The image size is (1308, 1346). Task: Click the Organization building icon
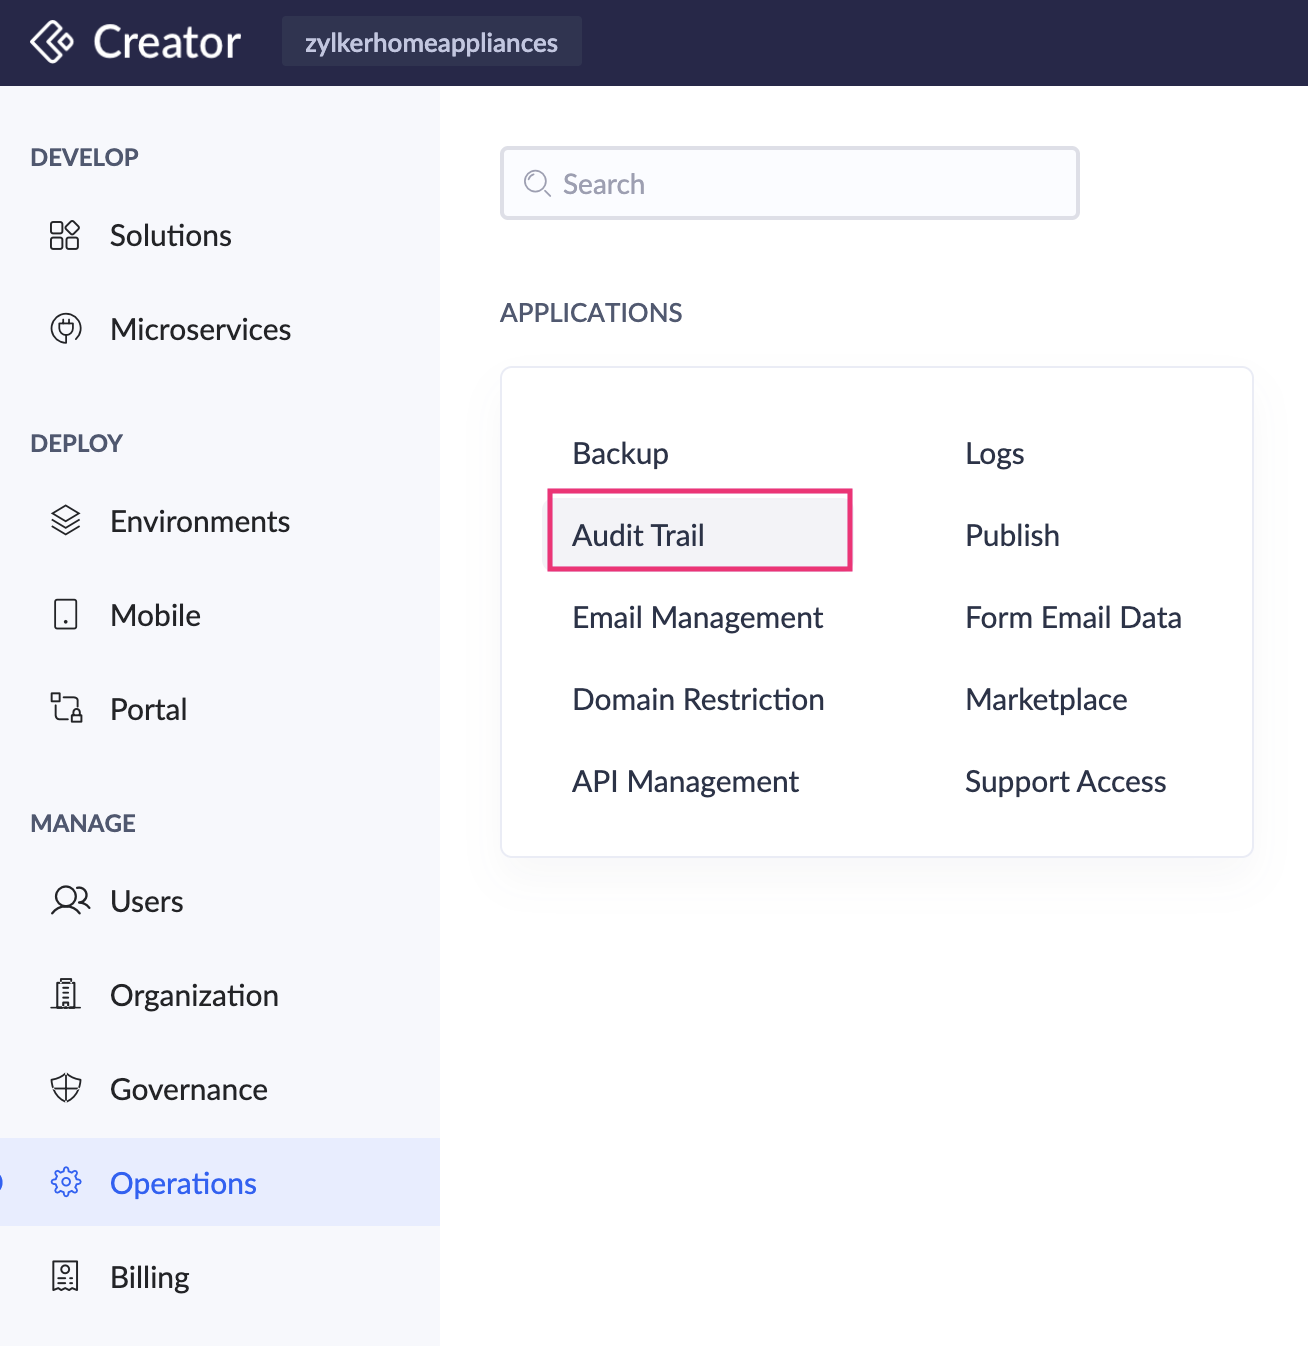coord(66,994)
